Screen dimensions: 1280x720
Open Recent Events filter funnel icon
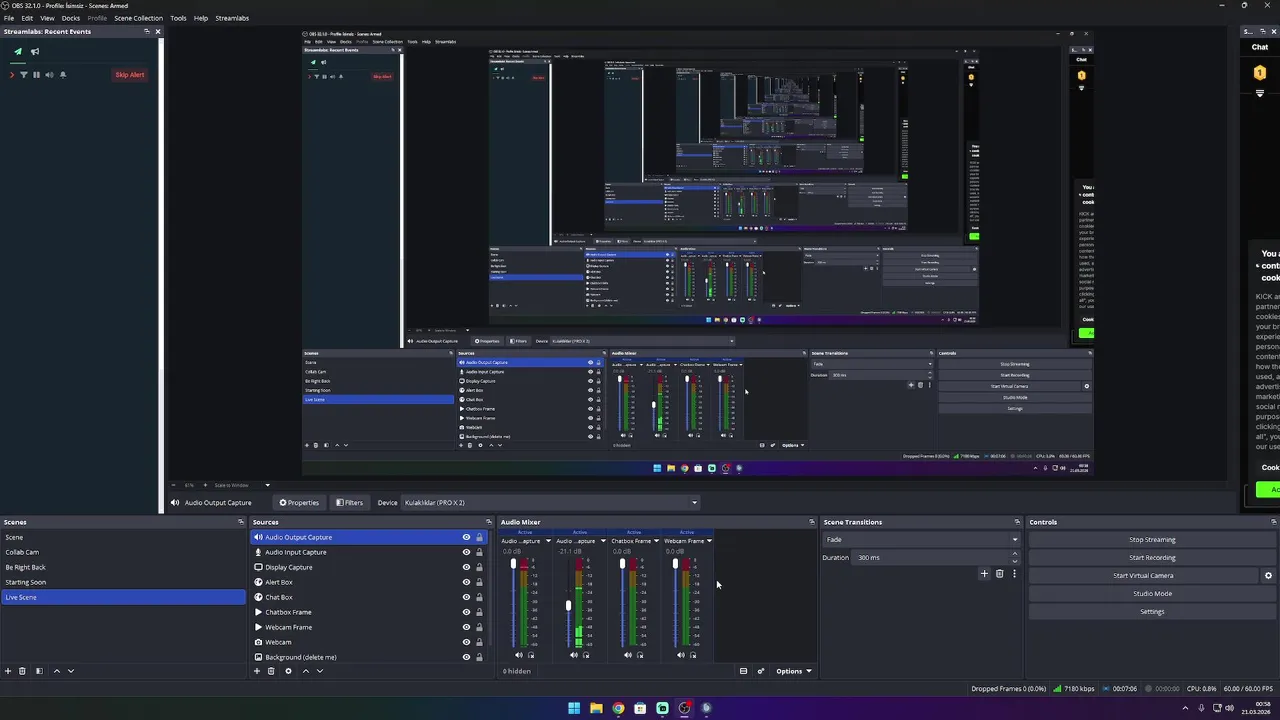click(24, 75)
